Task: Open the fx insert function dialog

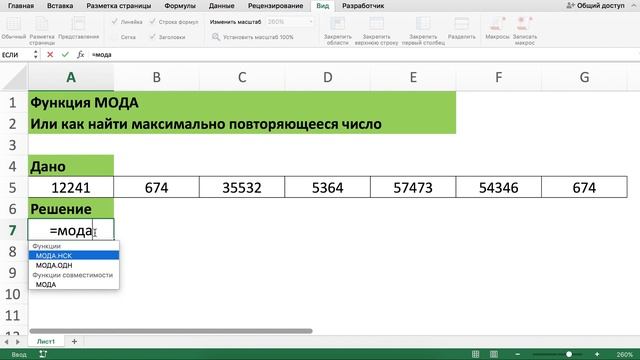Action: (80, 54)
